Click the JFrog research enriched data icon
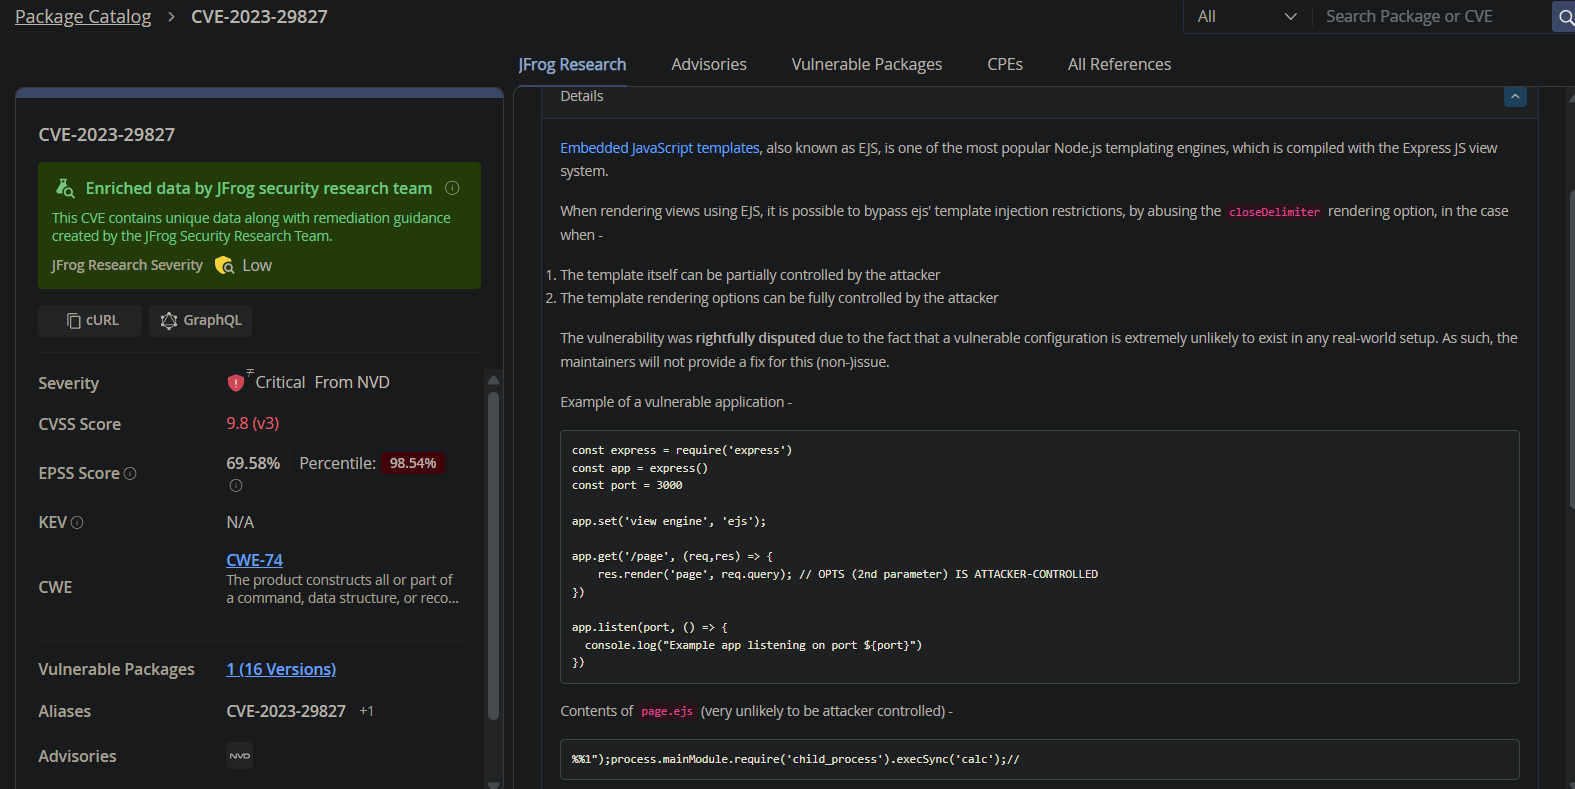This screenshot has width=1575, height=789. point(65,188)
